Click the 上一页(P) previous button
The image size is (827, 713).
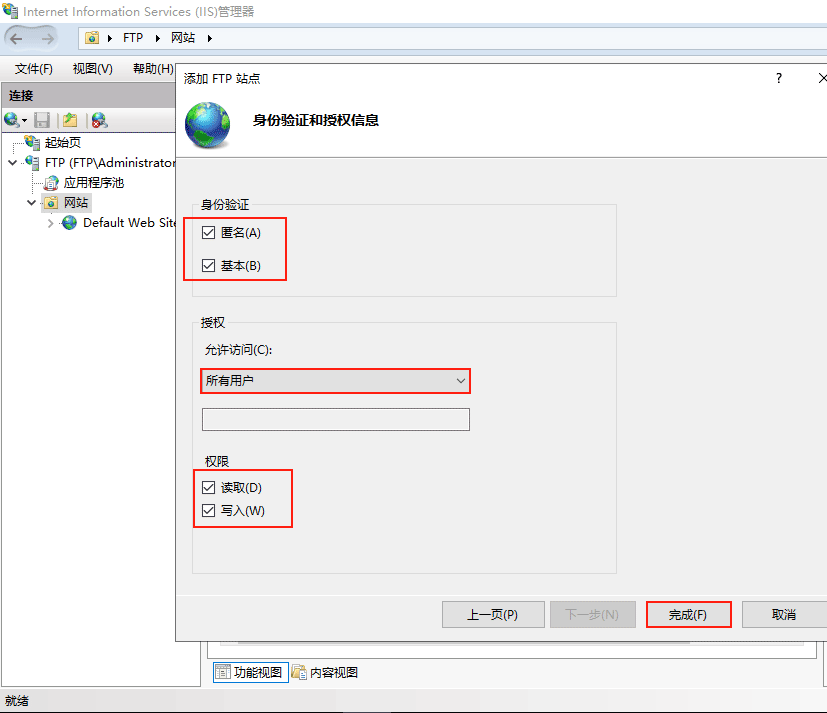click(493, 614)
